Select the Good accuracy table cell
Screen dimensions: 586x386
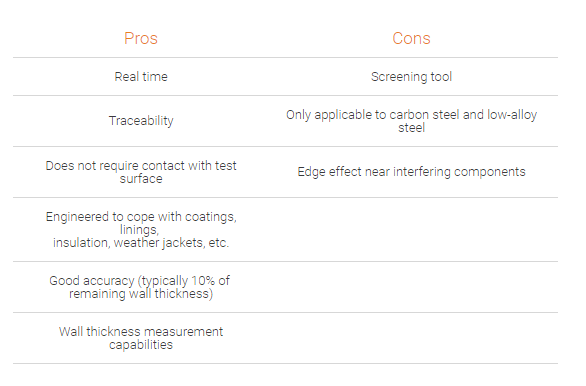pyautogui.click(x=141, y=287)
